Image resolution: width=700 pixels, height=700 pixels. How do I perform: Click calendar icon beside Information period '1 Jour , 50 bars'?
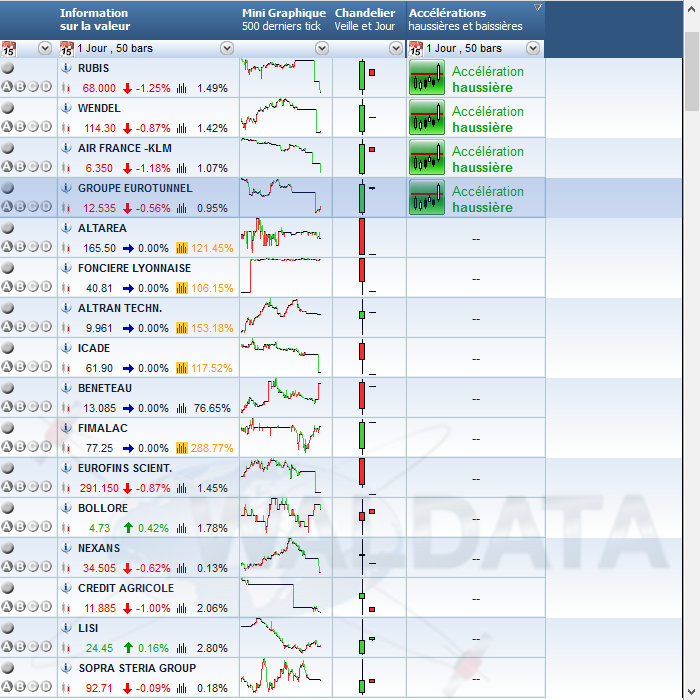pos(67,49)
